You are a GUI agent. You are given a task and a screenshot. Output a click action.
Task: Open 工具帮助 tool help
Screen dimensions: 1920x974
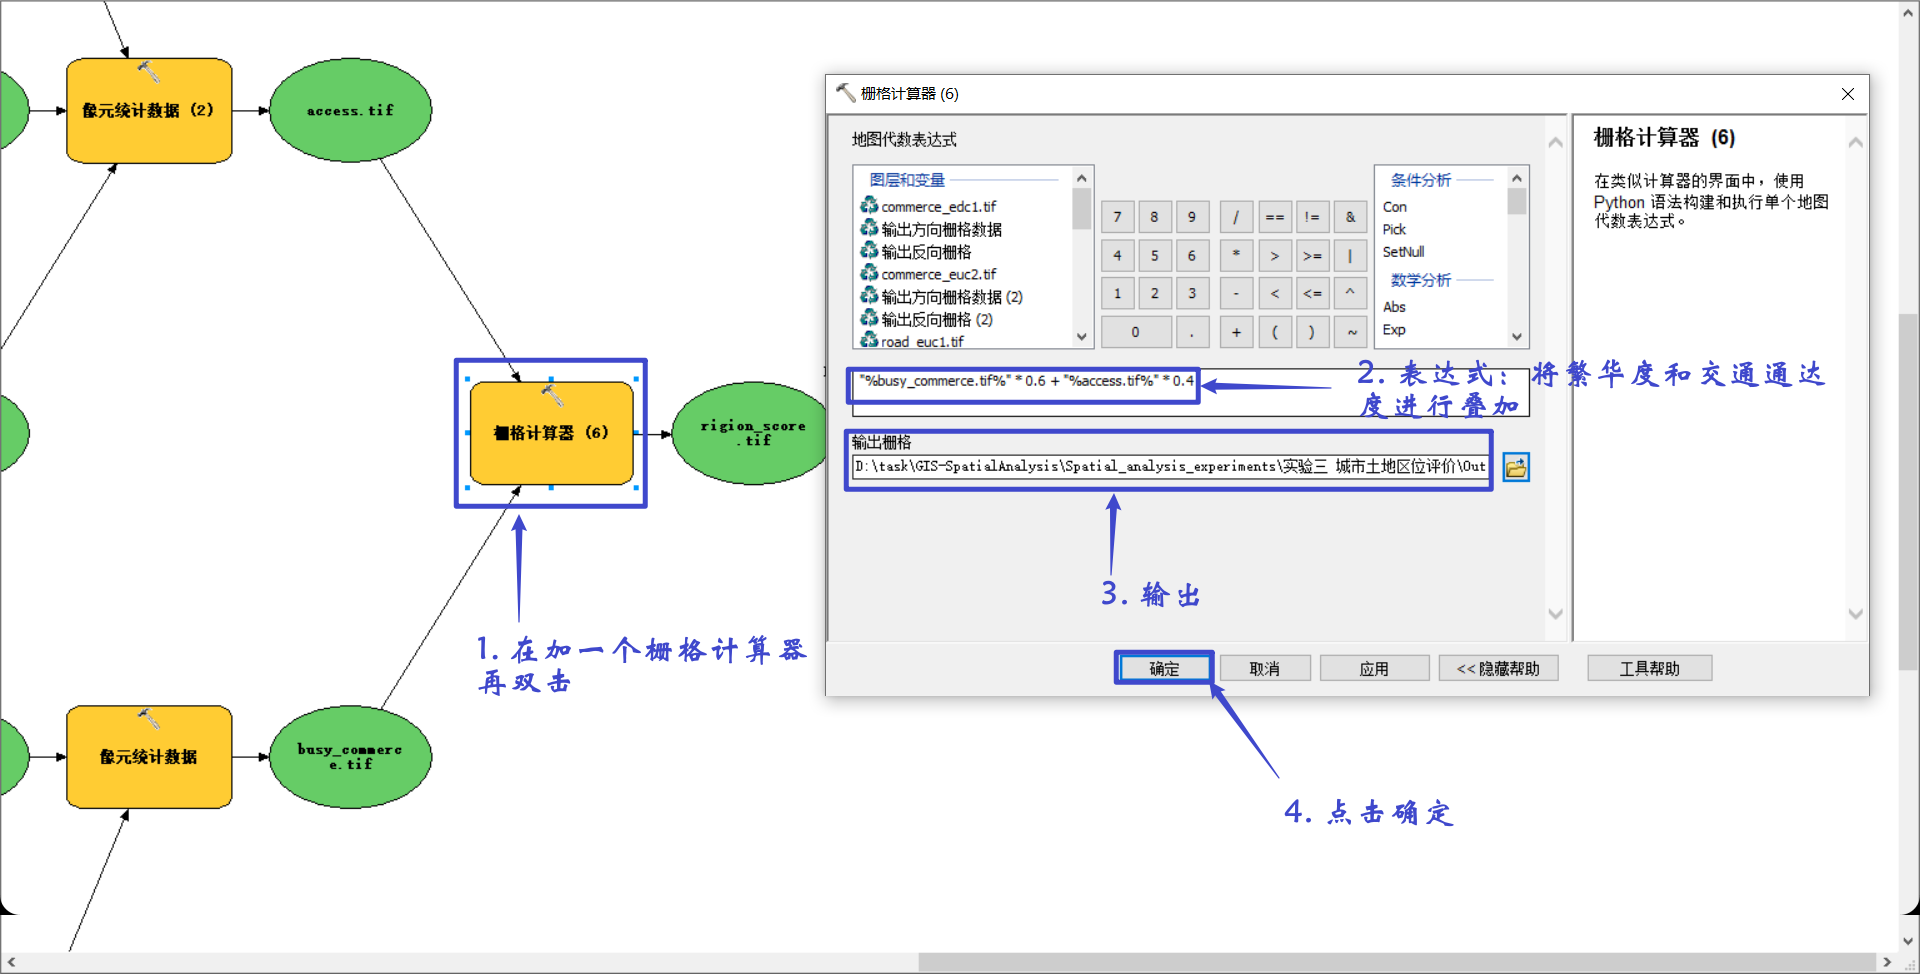(1650, 668)
